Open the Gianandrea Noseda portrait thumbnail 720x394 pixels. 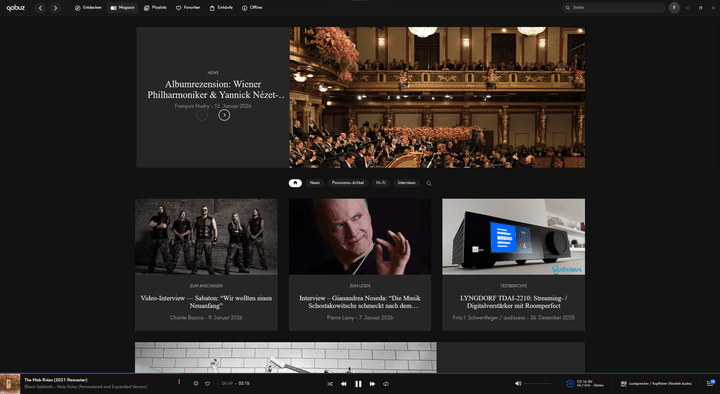[x=360, y=237]
